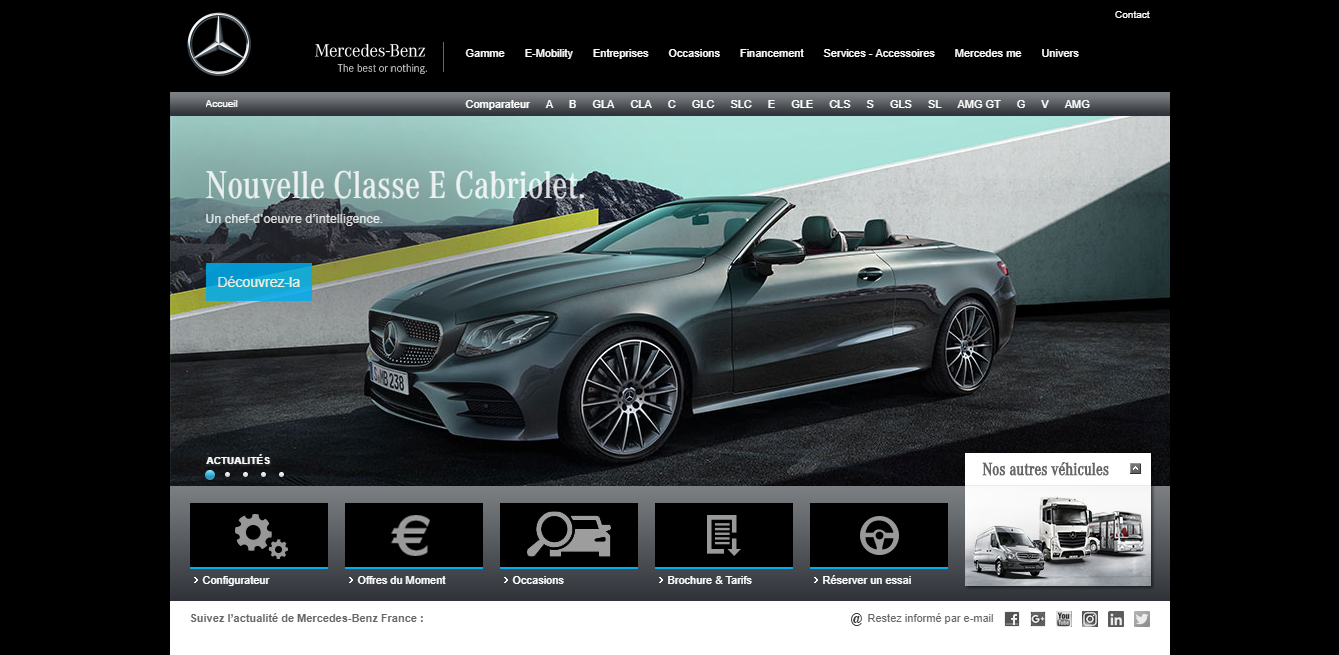Viewport: 1339px width, 655px height.
Task: Open the Gamme menu
Action: tap(485, 53)
